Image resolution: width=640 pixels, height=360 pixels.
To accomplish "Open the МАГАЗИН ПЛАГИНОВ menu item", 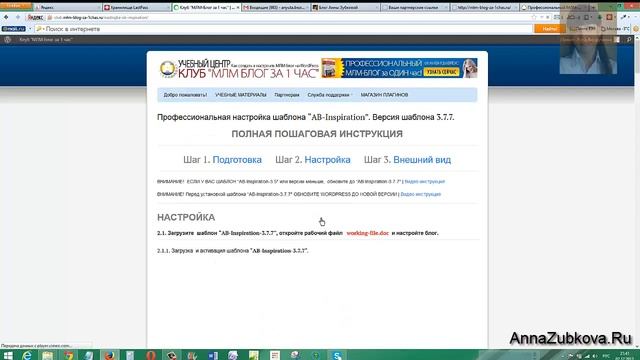I will point(384,95).
